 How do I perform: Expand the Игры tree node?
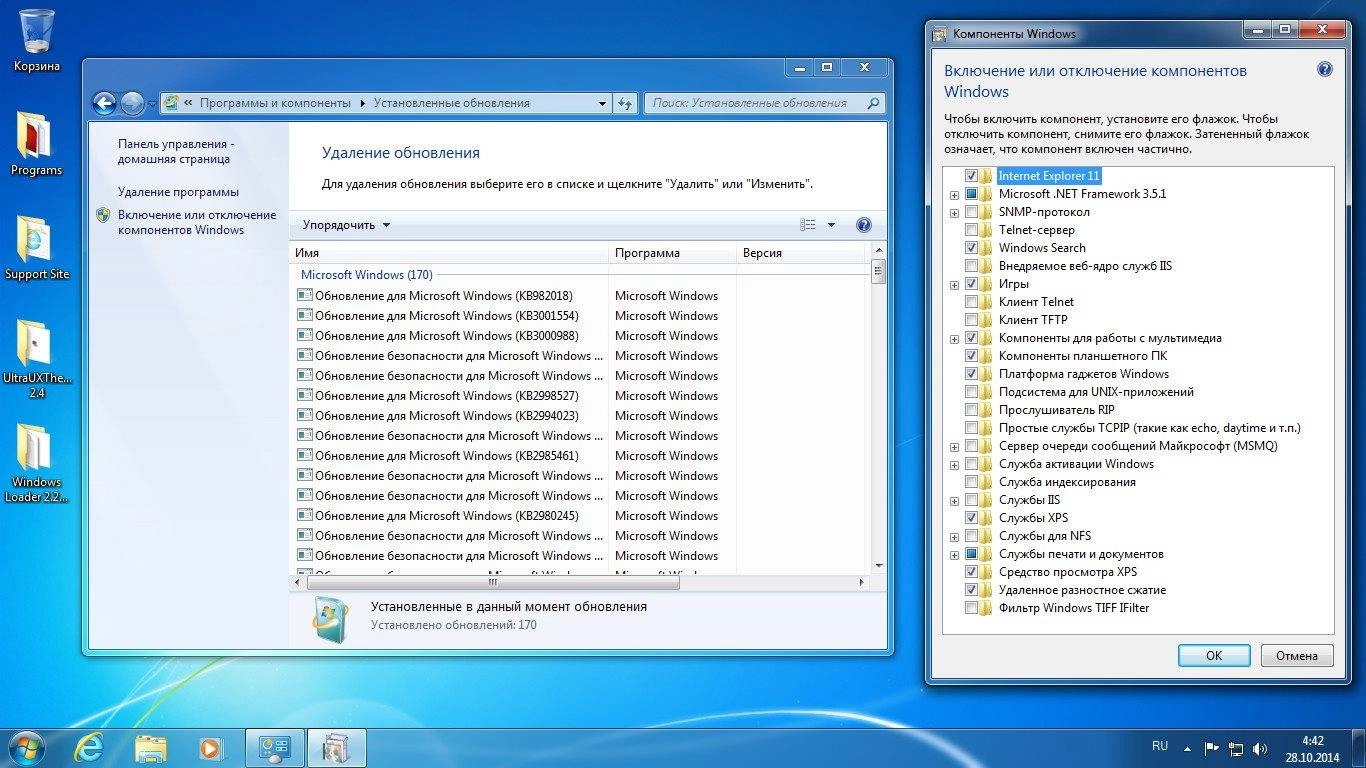click(x=955, y=285)
